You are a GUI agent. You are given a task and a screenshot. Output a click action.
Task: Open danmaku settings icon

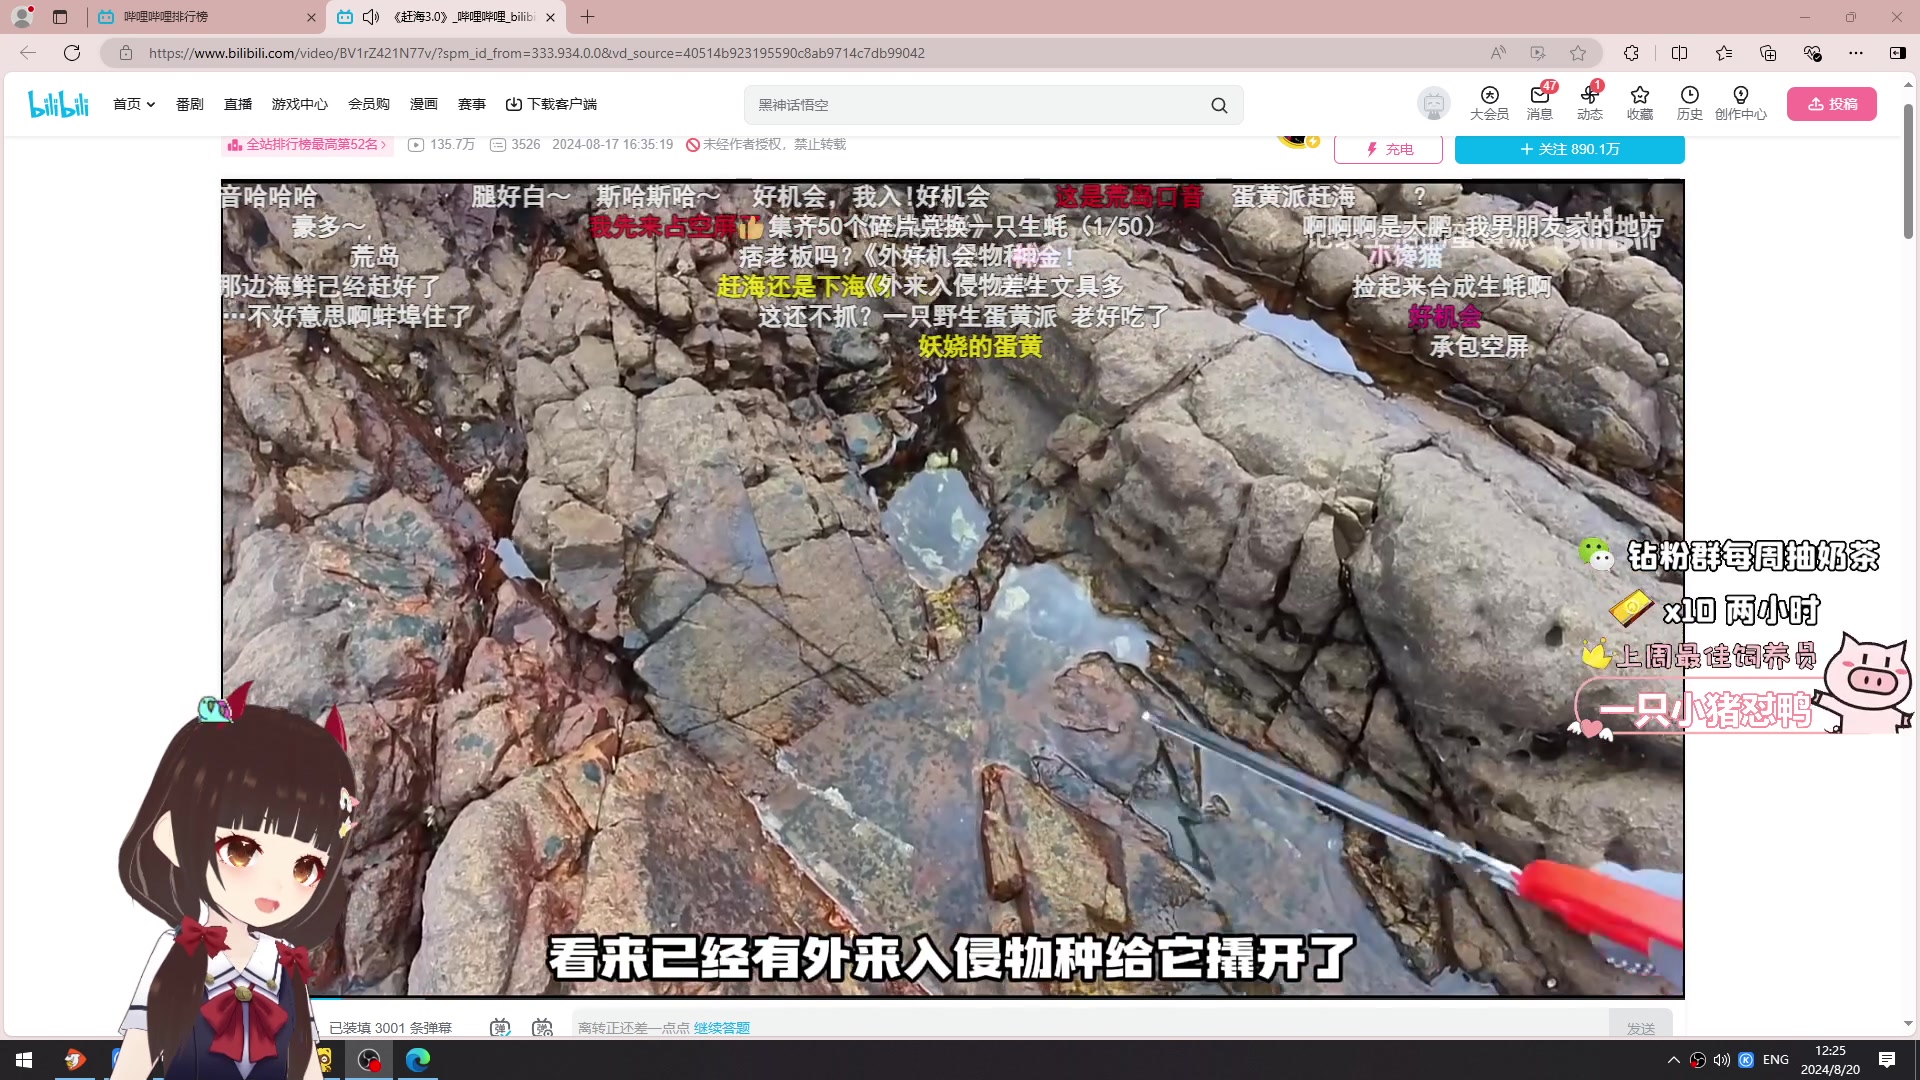[542, 1027]
